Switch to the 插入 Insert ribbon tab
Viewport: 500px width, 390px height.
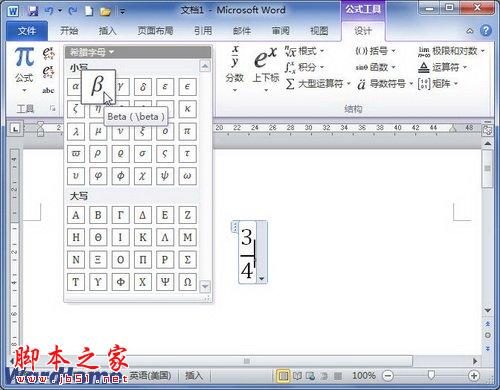[x=107, y=31]
